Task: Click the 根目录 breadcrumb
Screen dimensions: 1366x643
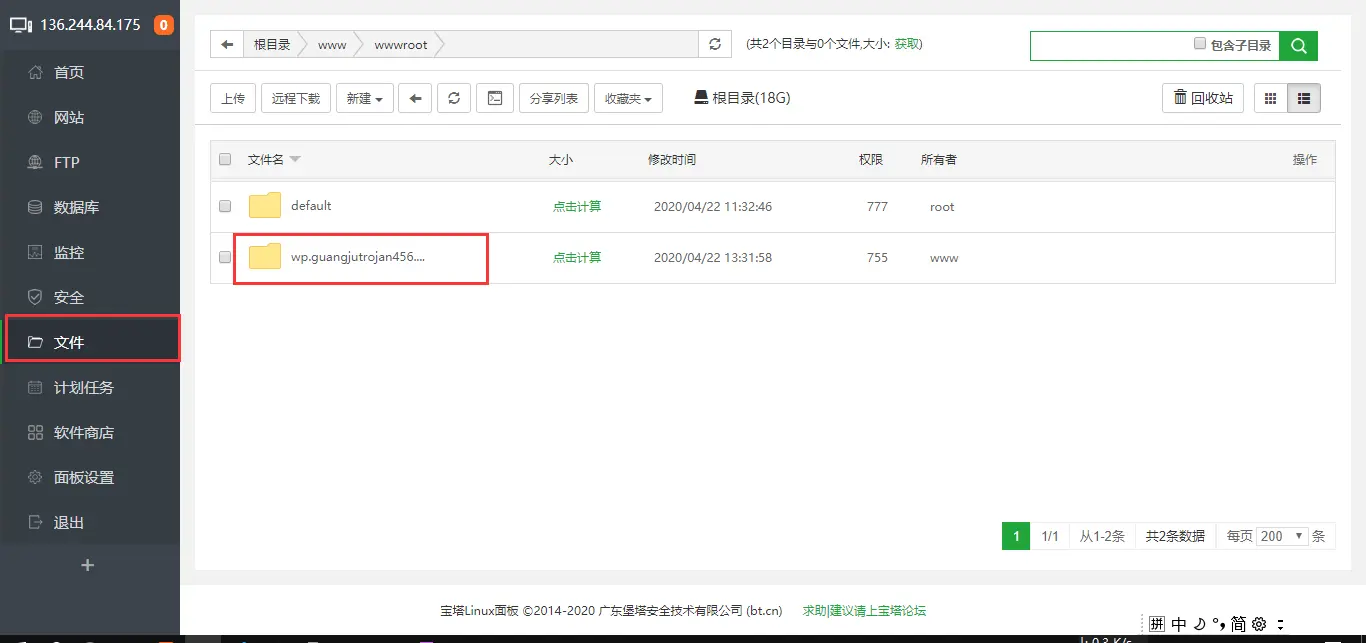Action: pos(272,44)
